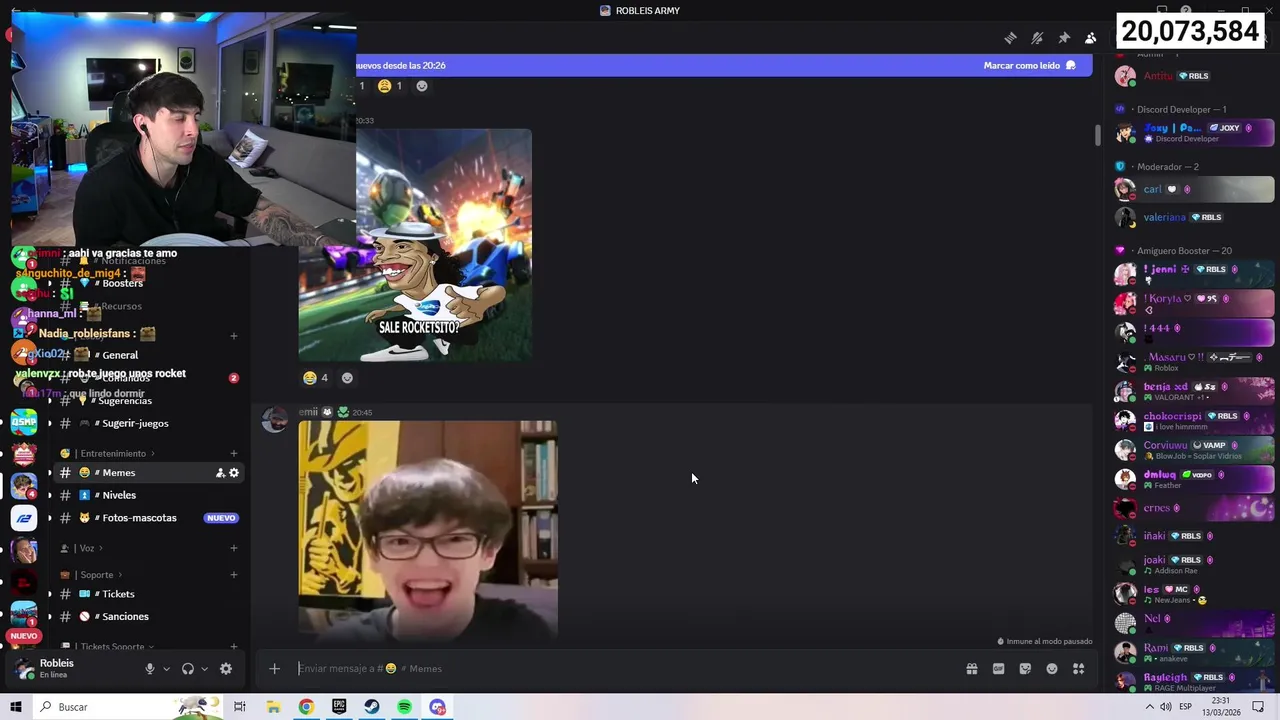
Task: Open Windows Start menu
Action: [x=15, y=707]
